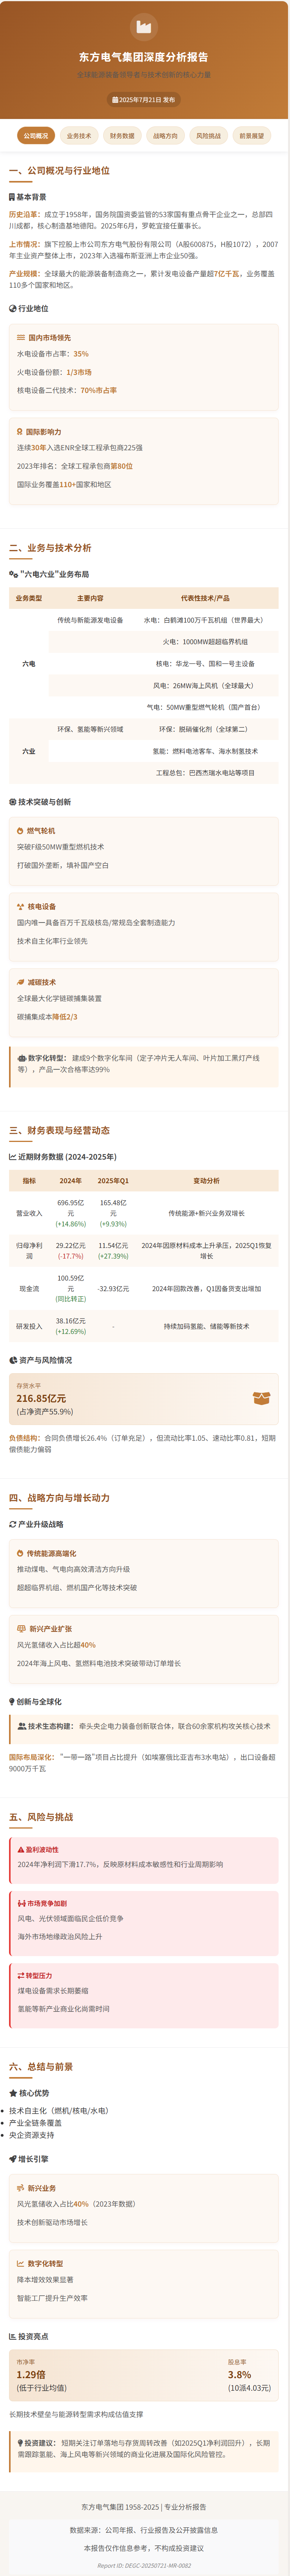Click the chart icon next to 近期财务数据 (2024-2025年)
Viewport: 290px width, 2576px height.
pos(13,1157)
